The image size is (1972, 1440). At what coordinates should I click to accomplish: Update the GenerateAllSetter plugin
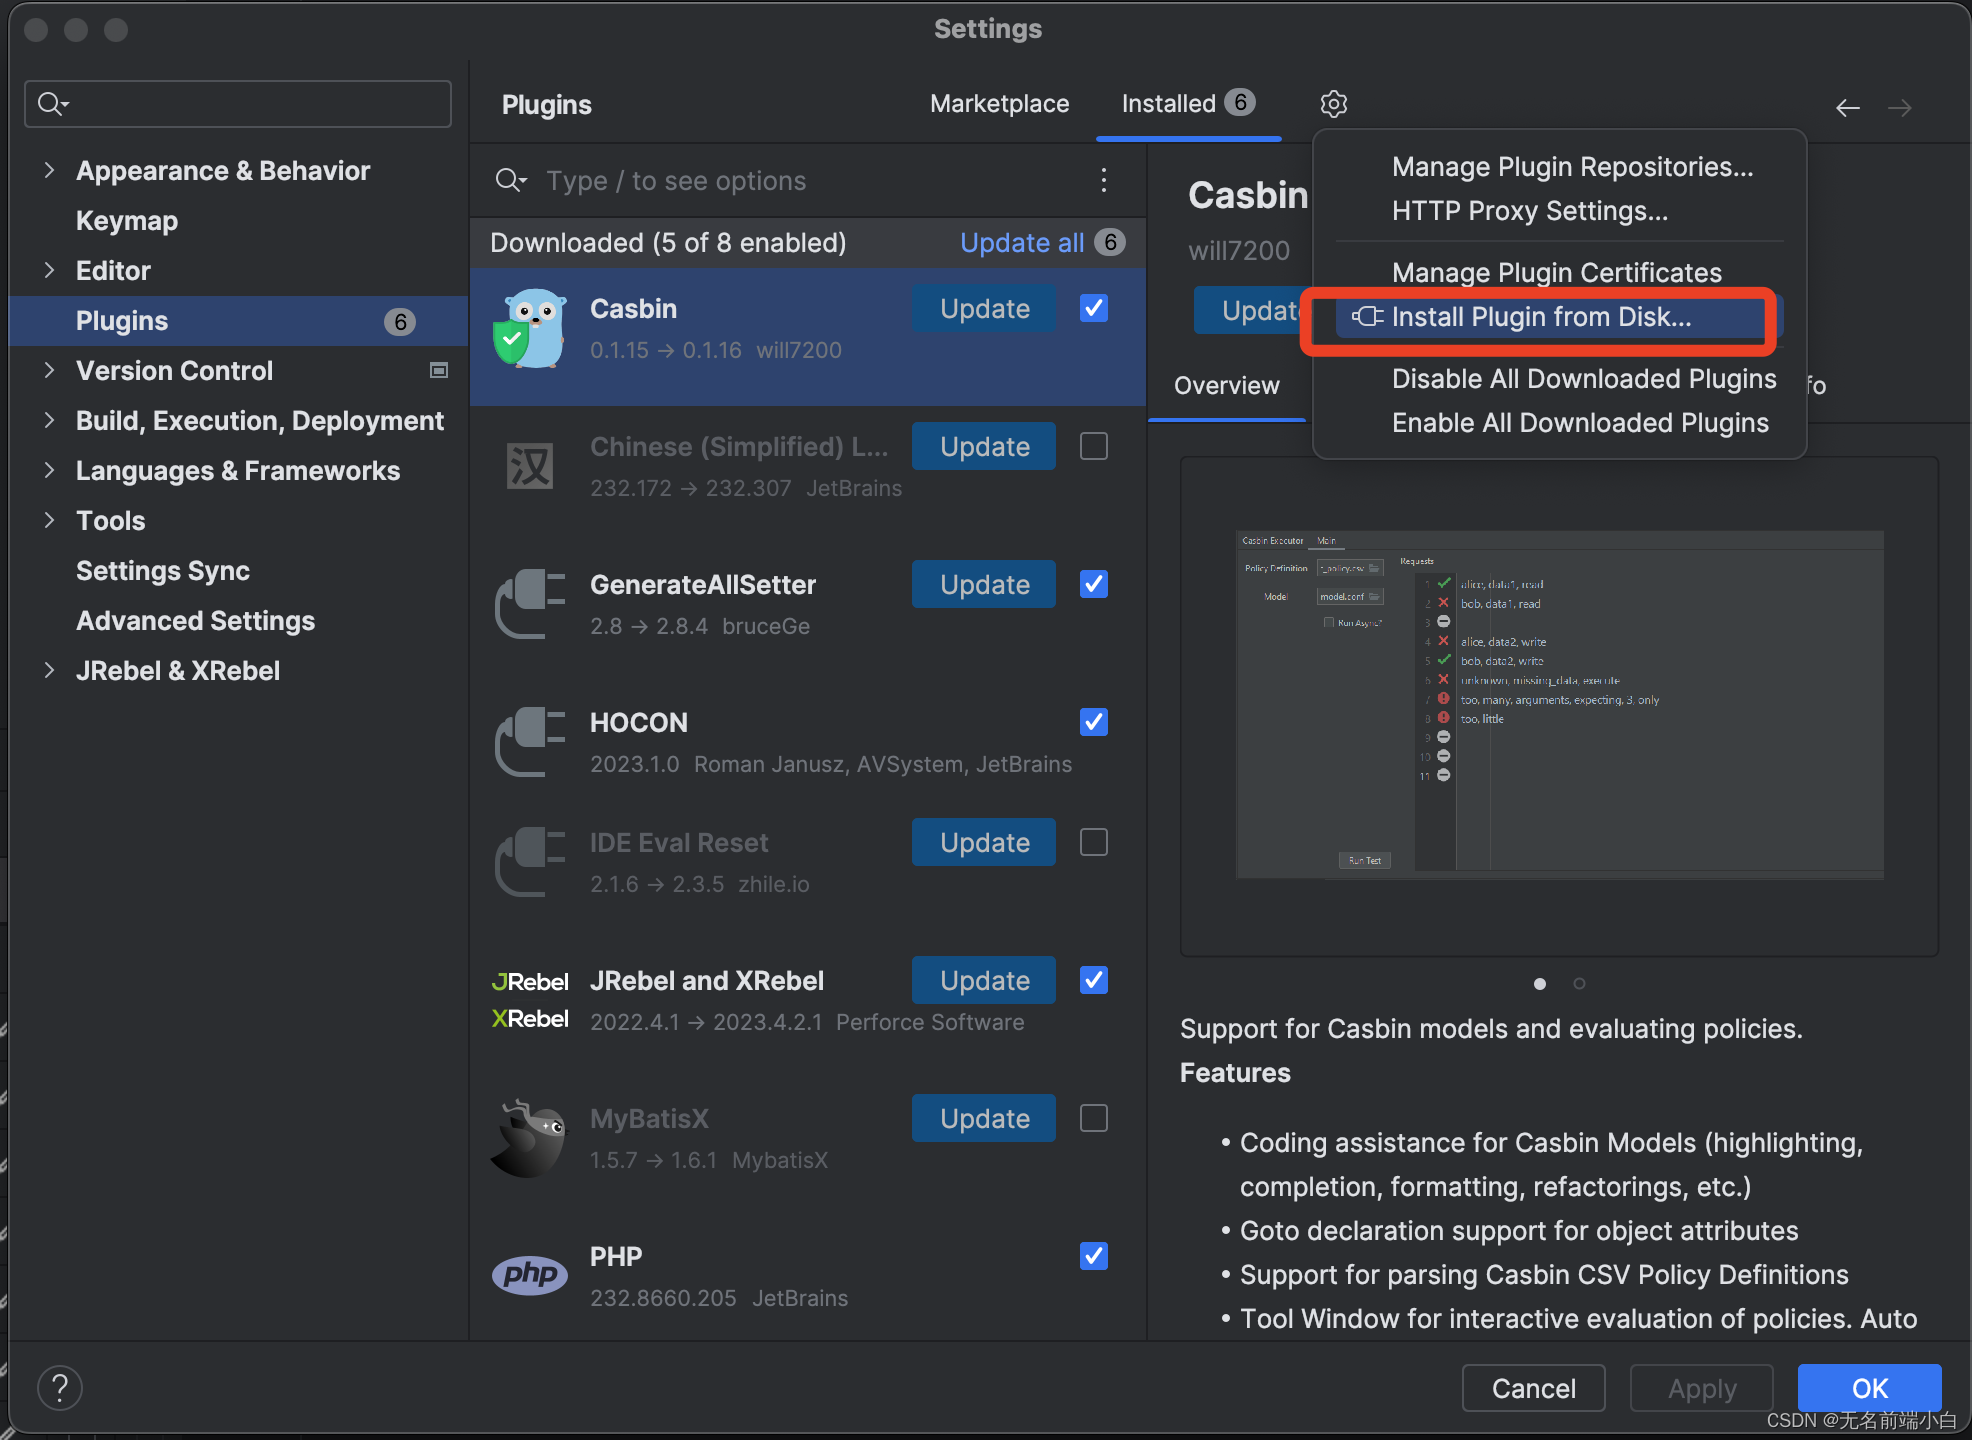(983, 584)
